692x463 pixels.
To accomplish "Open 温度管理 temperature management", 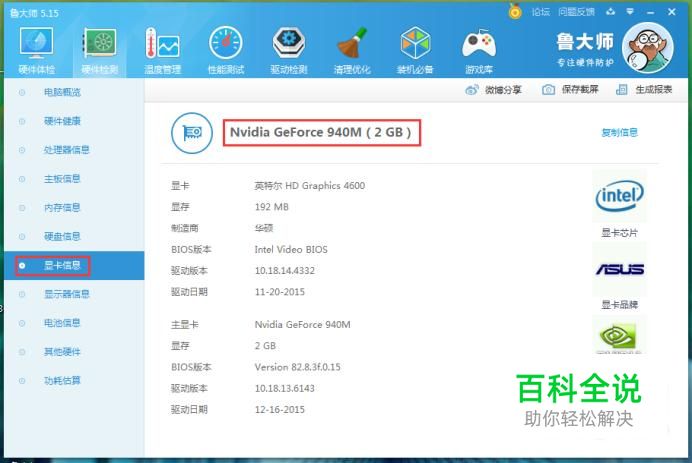I will pyautogui.click(x=162, y=50).
